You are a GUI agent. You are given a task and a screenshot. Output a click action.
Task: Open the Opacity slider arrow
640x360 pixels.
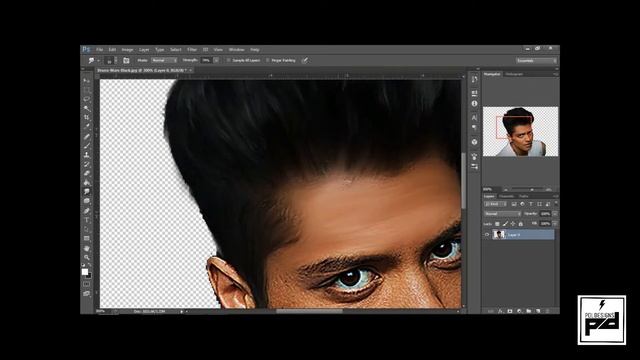click(x=555, y=214)
